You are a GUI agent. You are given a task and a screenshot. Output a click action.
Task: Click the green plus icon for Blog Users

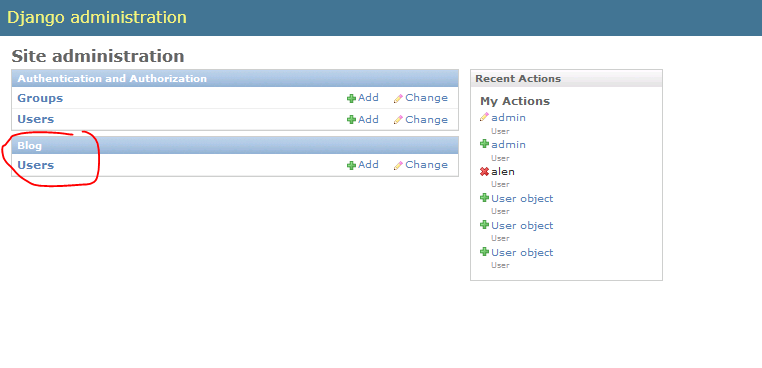[x=351, y=165]
